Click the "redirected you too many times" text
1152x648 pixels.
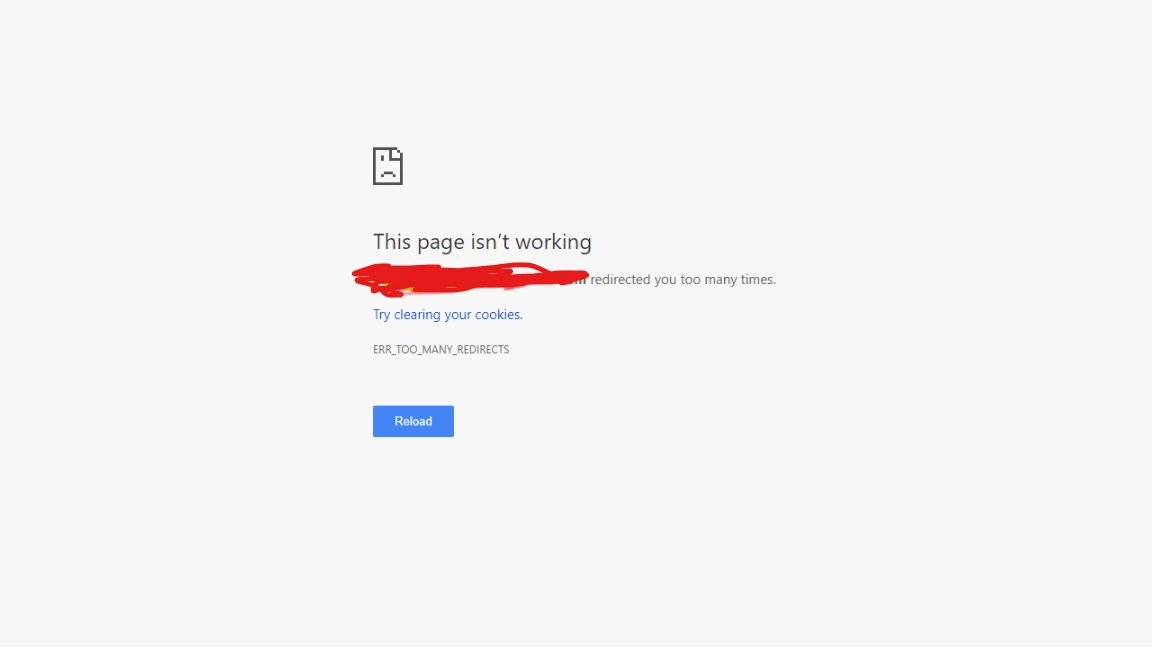click(683, 279)
